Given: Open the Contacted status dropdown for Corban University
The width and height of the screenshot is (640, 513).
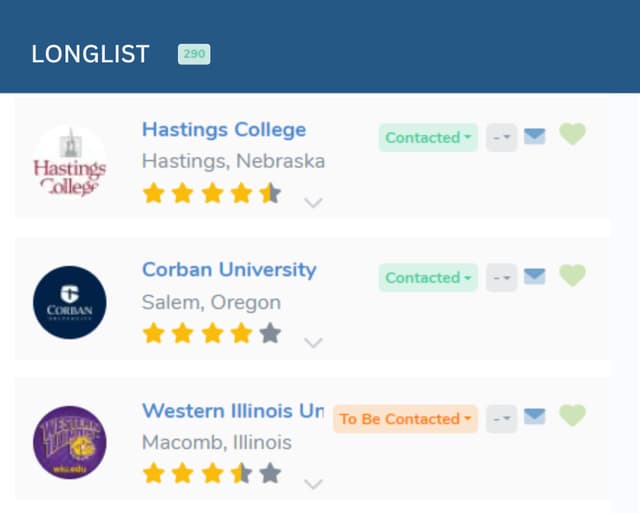Looking at the screenshot, I should (428, 278).
